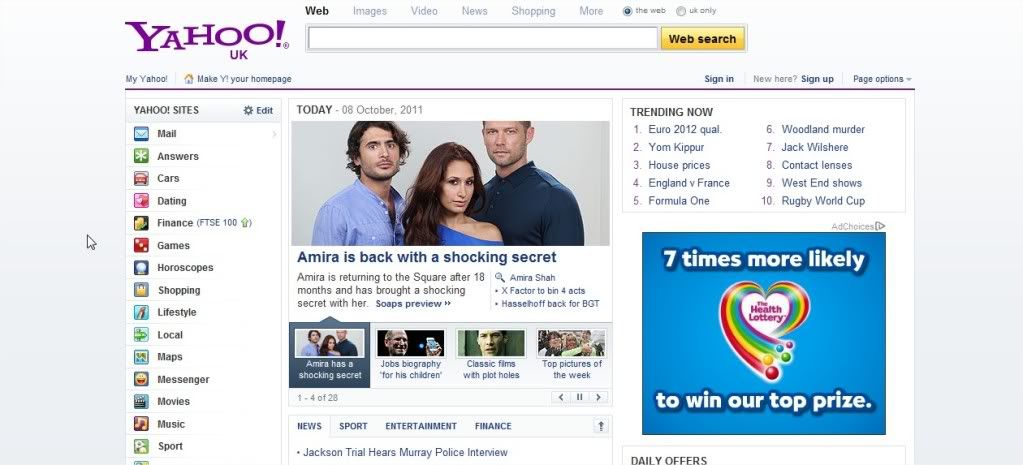Screen dimensions: 1023x465
Task: Expand the Mail flyout arrow
Action: 274,134
